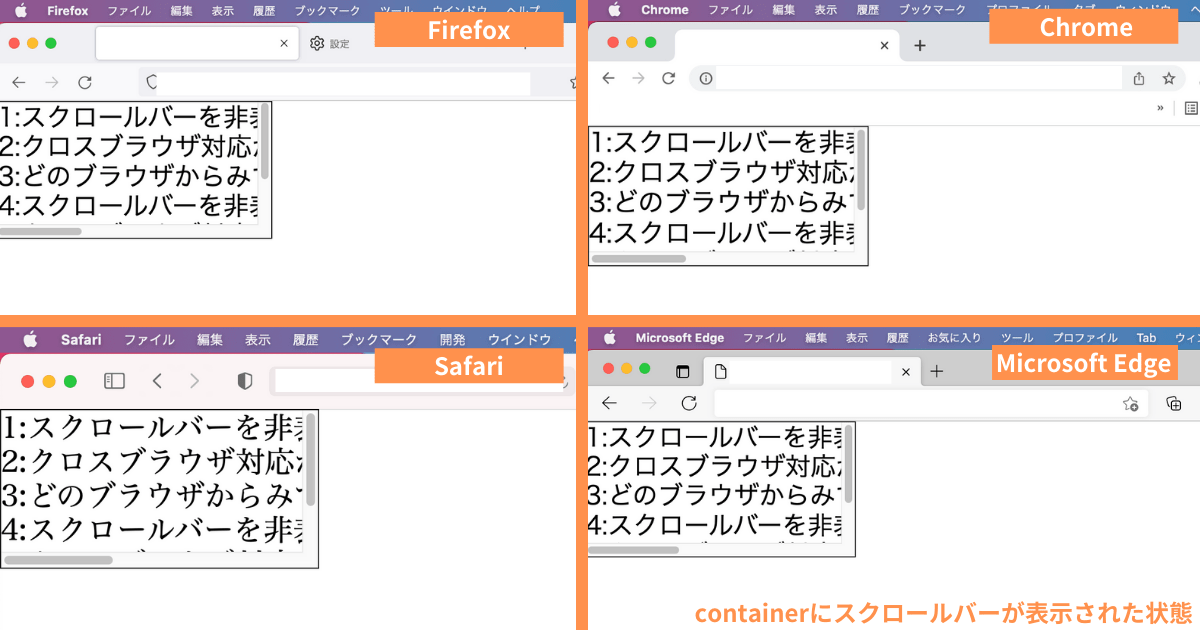Add to favorites with Edge's star icon

click(1131, 404)
